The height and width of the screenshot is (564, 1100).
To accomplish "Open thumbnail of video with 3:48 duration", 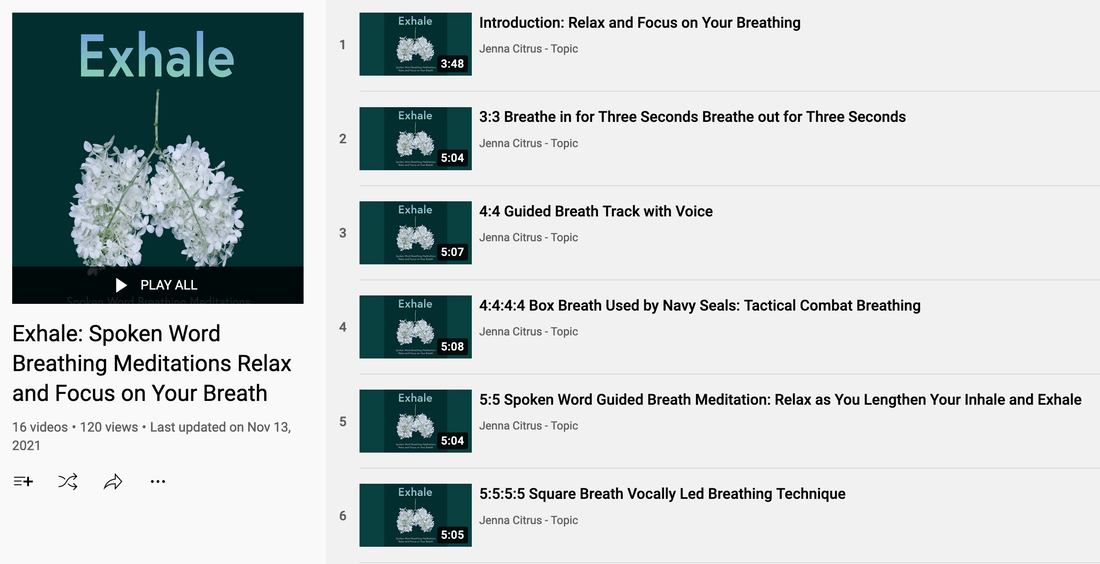I will (415, 44).
